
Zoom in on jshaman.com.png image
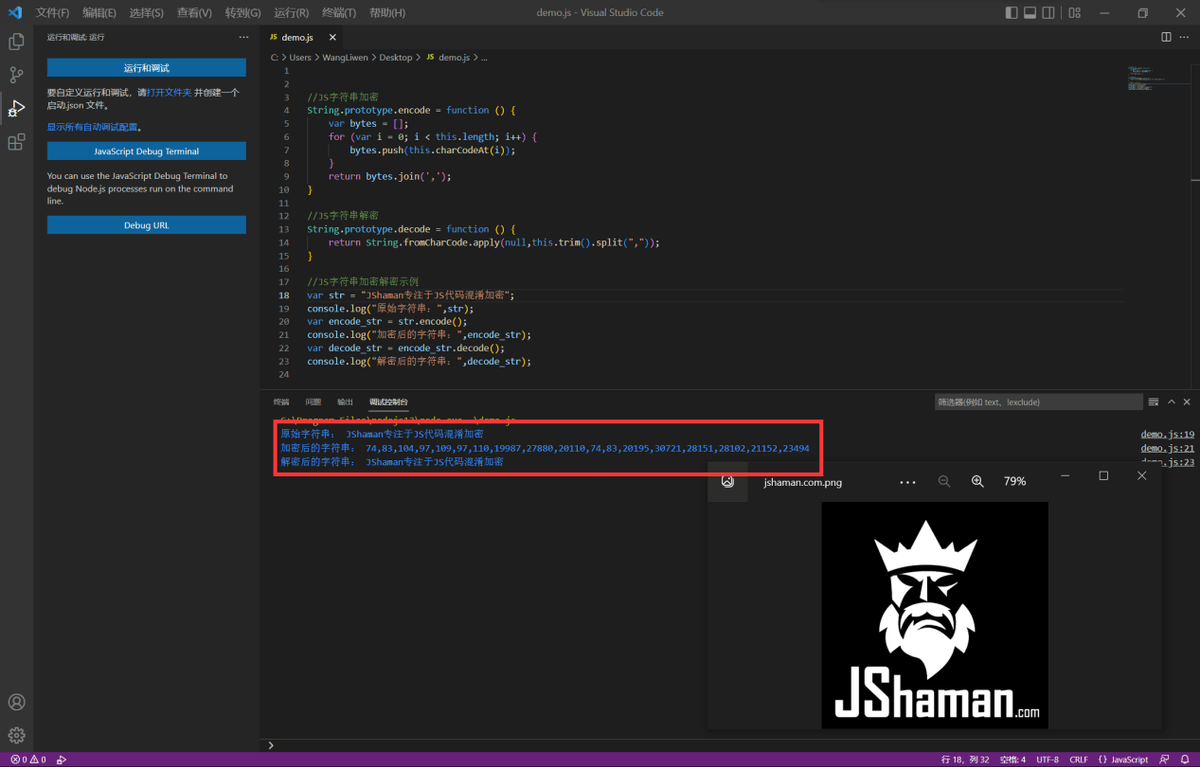coord(977,481)
